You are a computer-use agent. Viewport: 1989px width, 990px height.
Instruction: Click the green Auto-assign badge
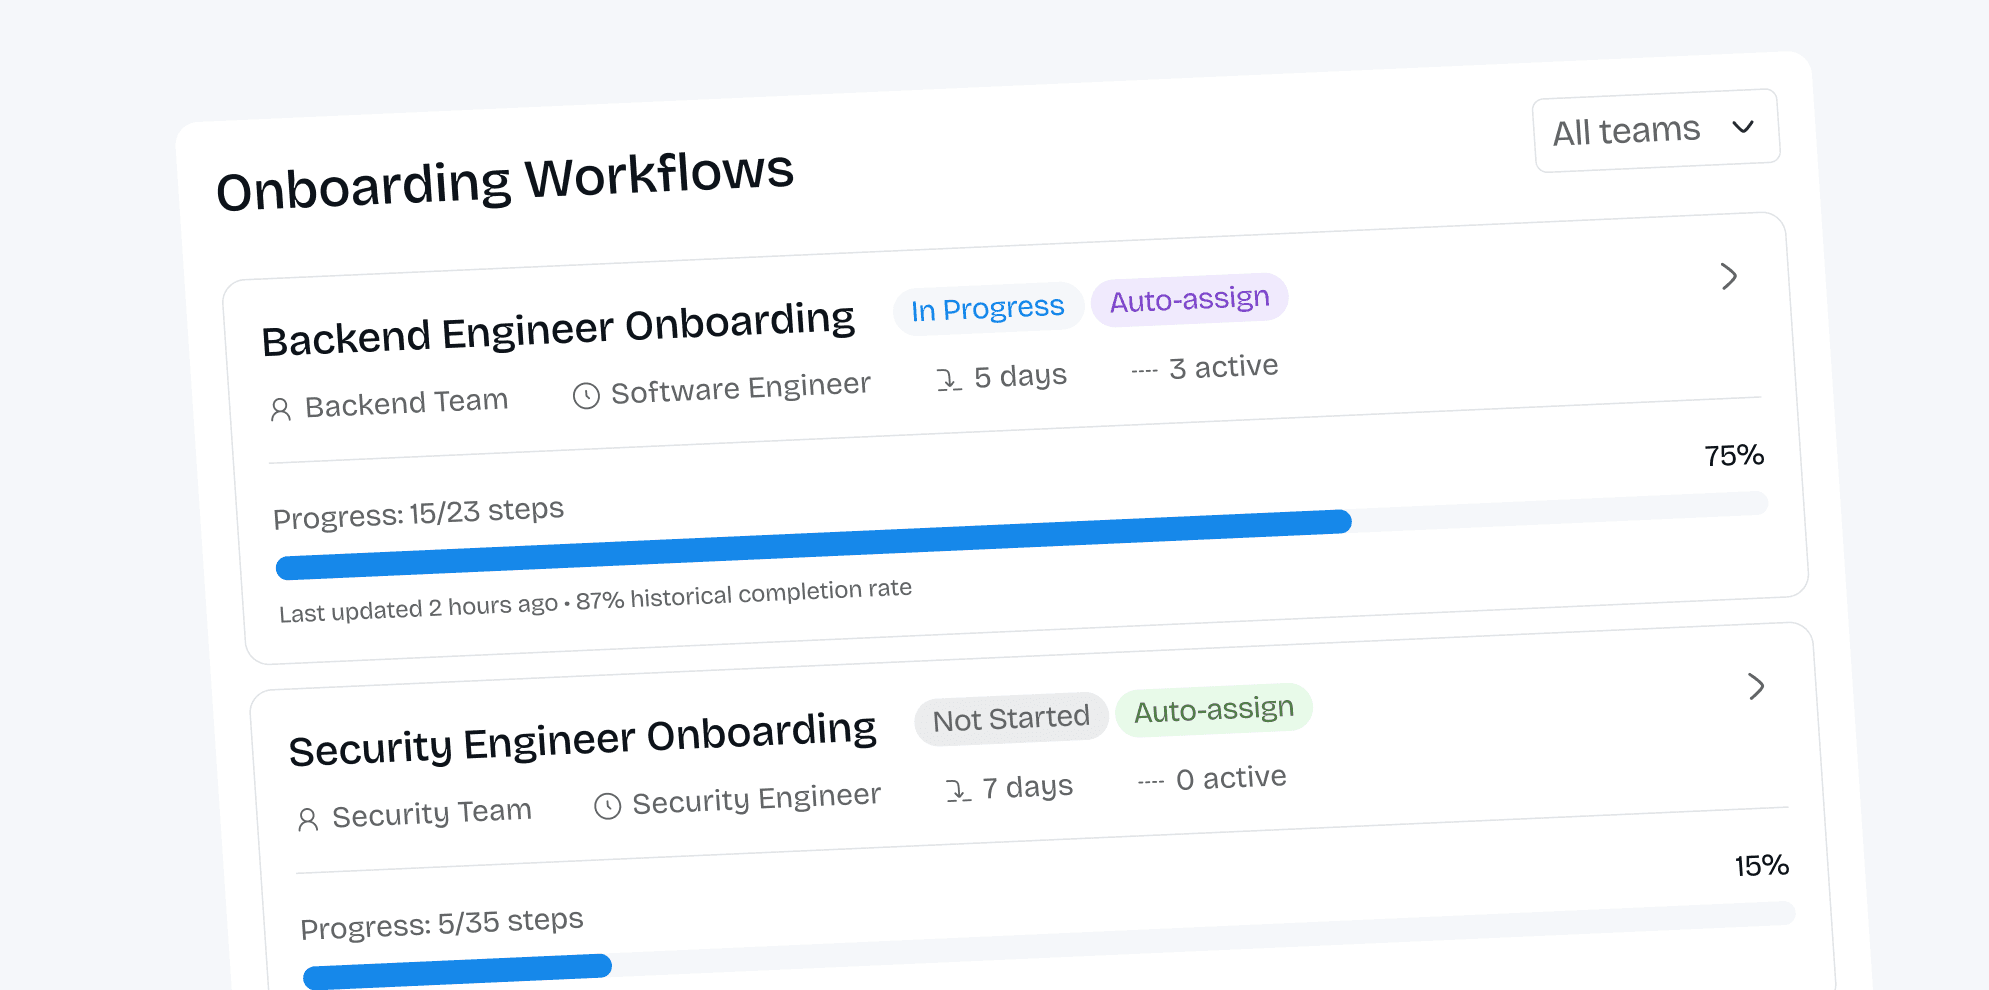coord(1214,710)
